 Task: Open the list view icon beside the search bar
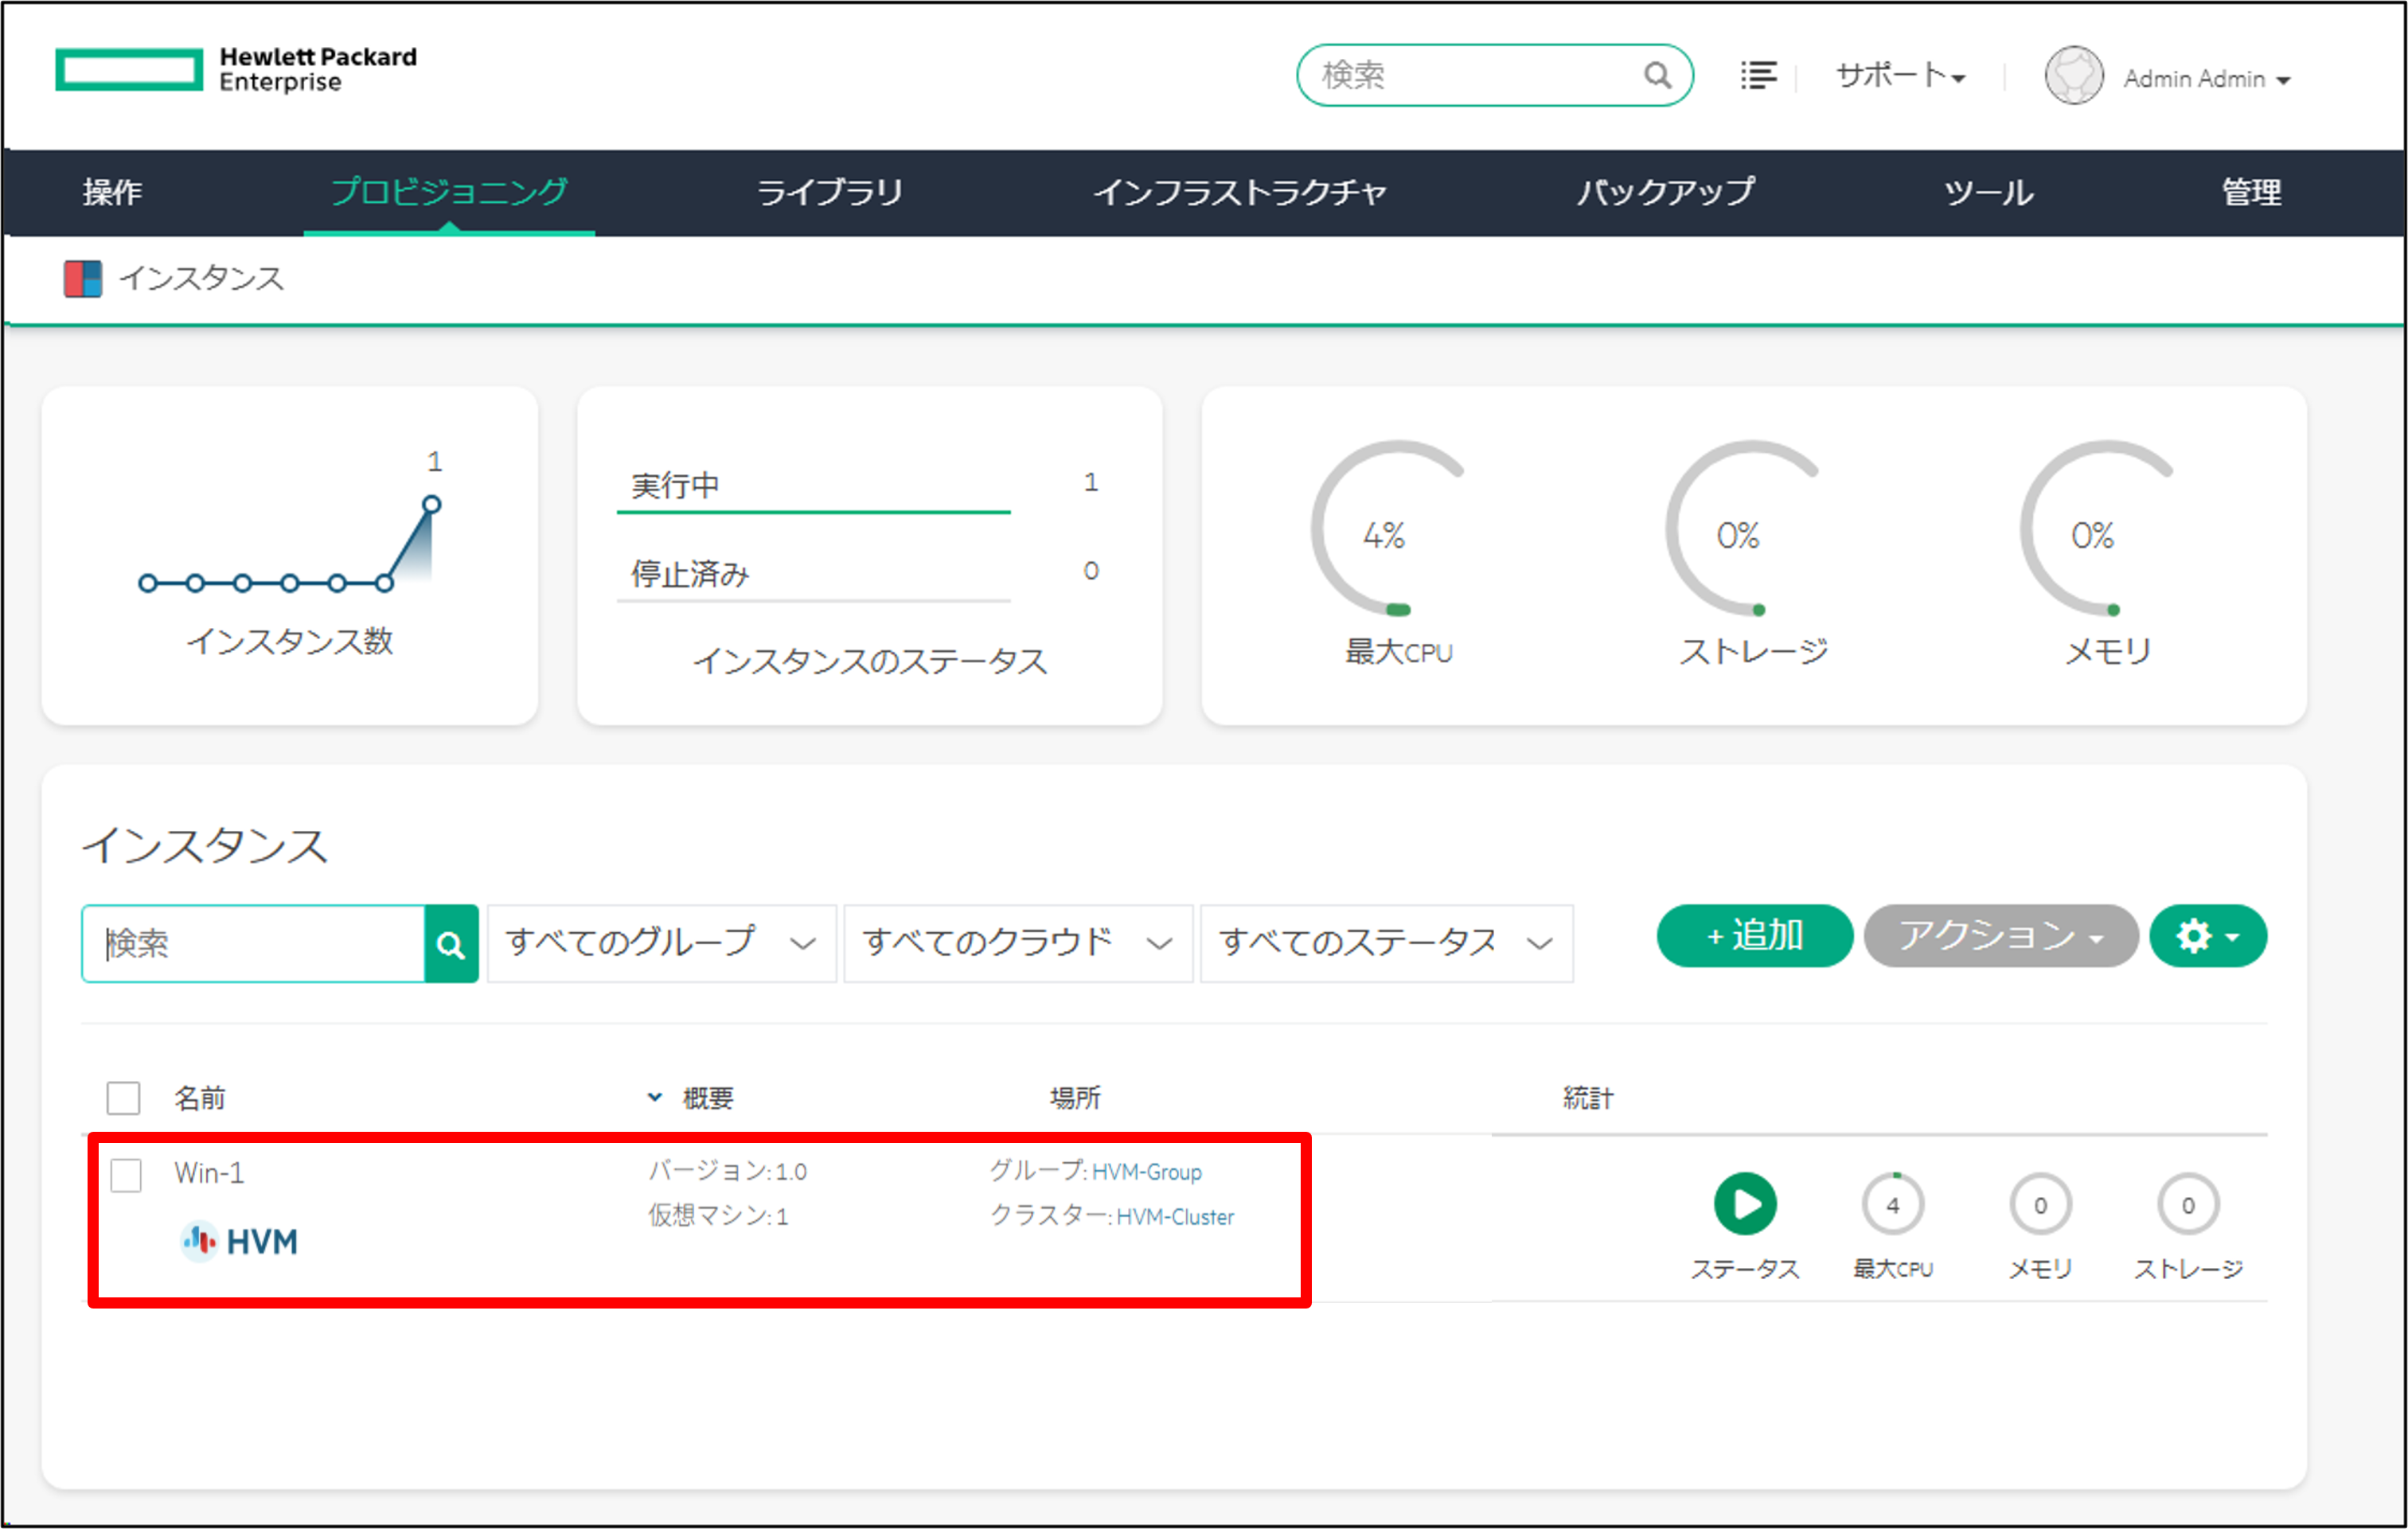pos(1758,74)
